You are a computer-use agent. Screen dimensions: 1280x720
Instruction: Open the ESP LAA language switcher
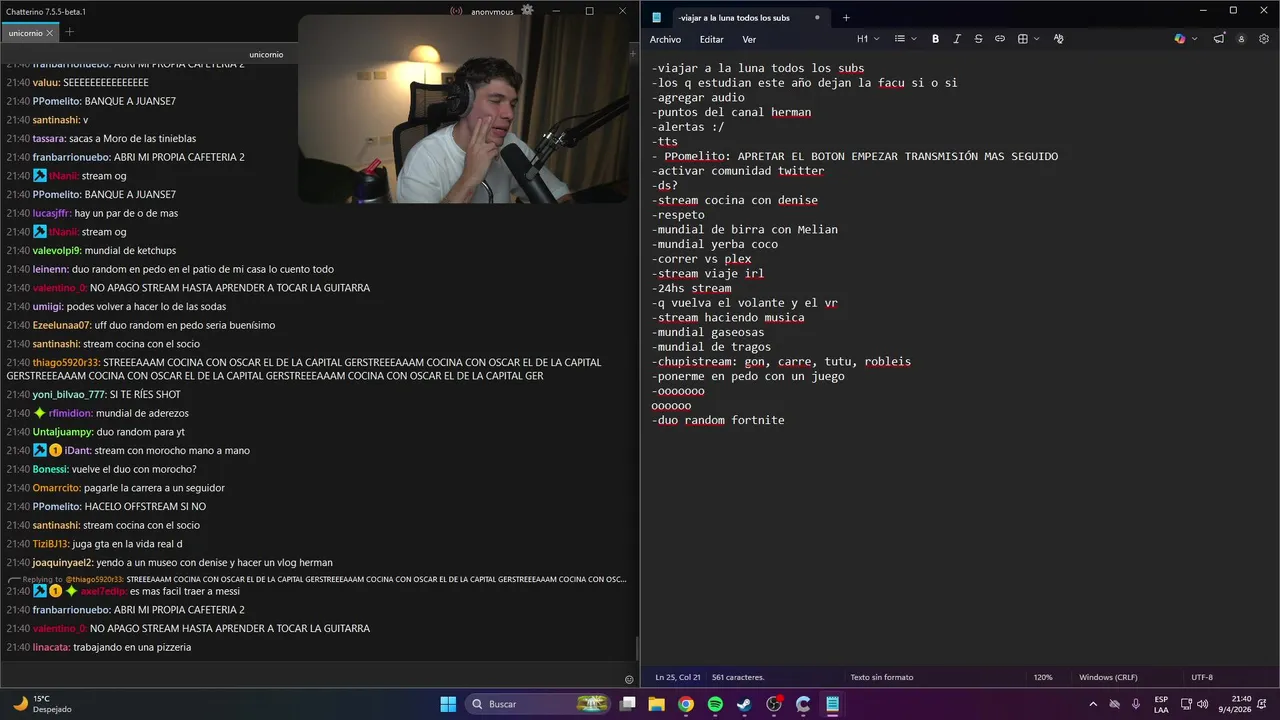click(x=1161, y=704)
